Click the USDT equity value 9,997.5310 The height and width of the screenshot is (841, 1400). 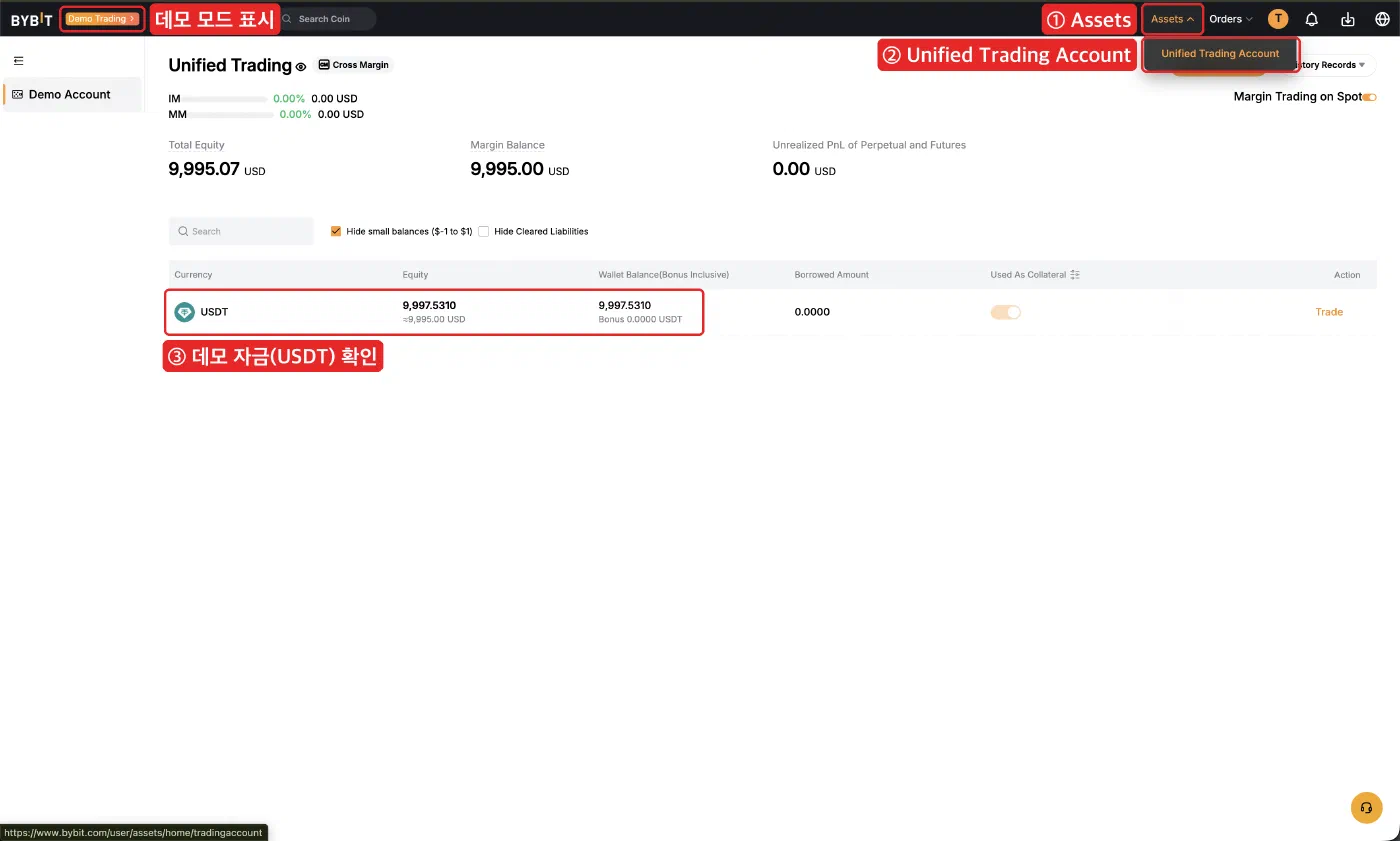coord(430,305)
